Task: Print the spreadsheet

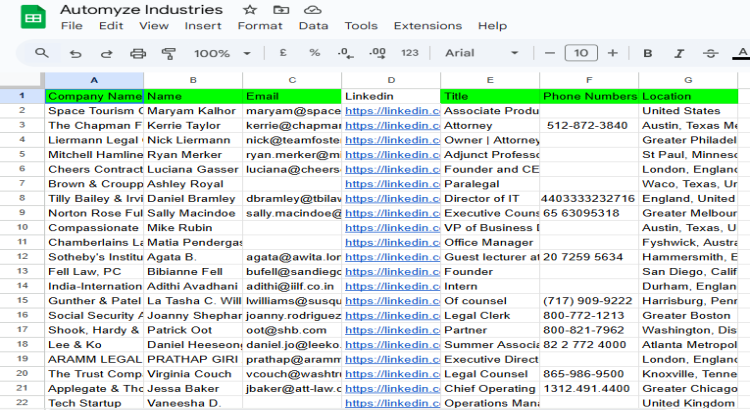Action: 138,53
